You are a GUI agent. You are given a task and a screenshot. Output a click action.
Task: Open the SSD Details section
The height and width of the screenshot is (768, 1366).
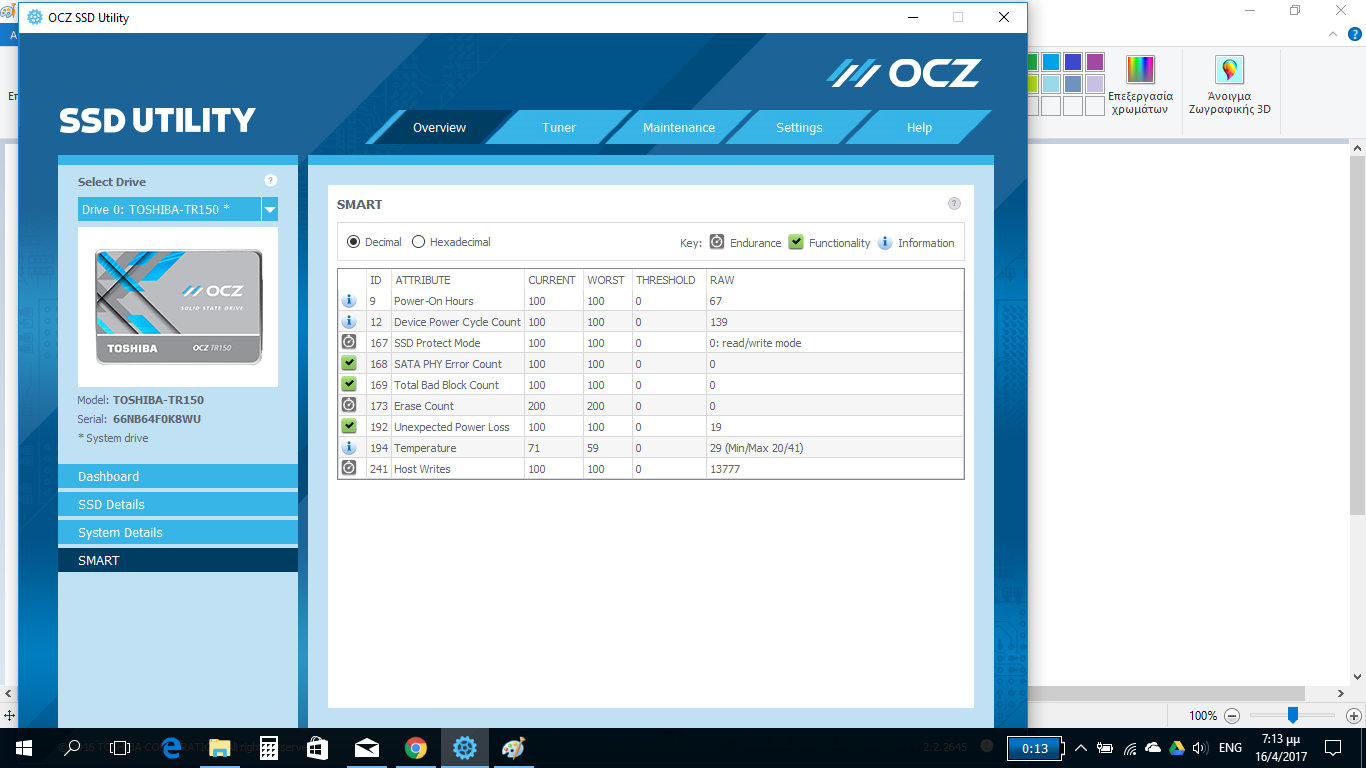[x=178, y=505]
